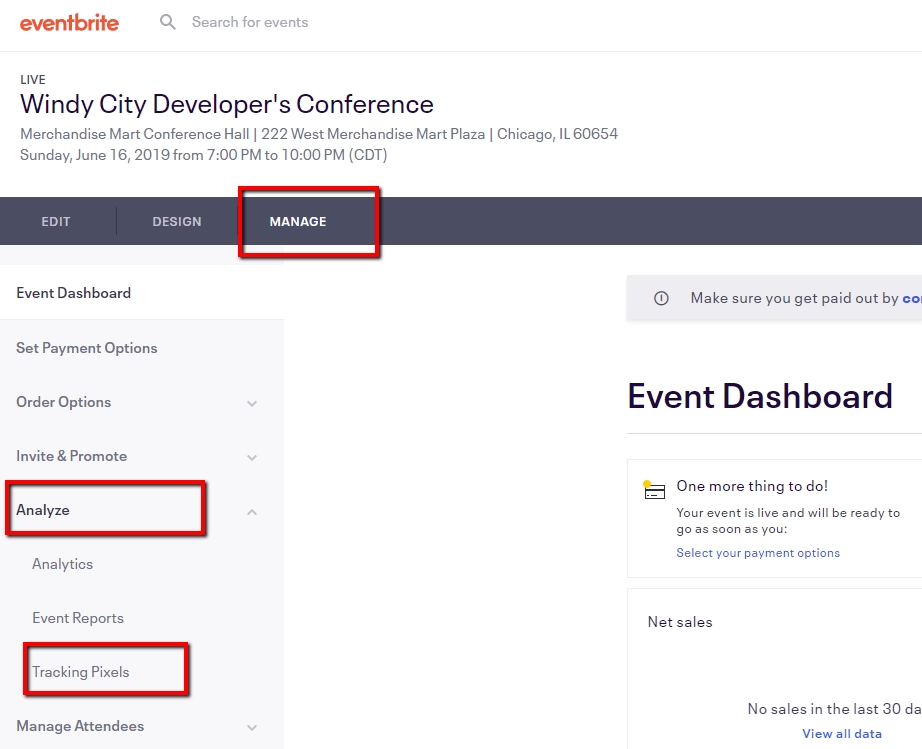Click the Eventbrite logo
922x749 pixels.
(69, 23)
